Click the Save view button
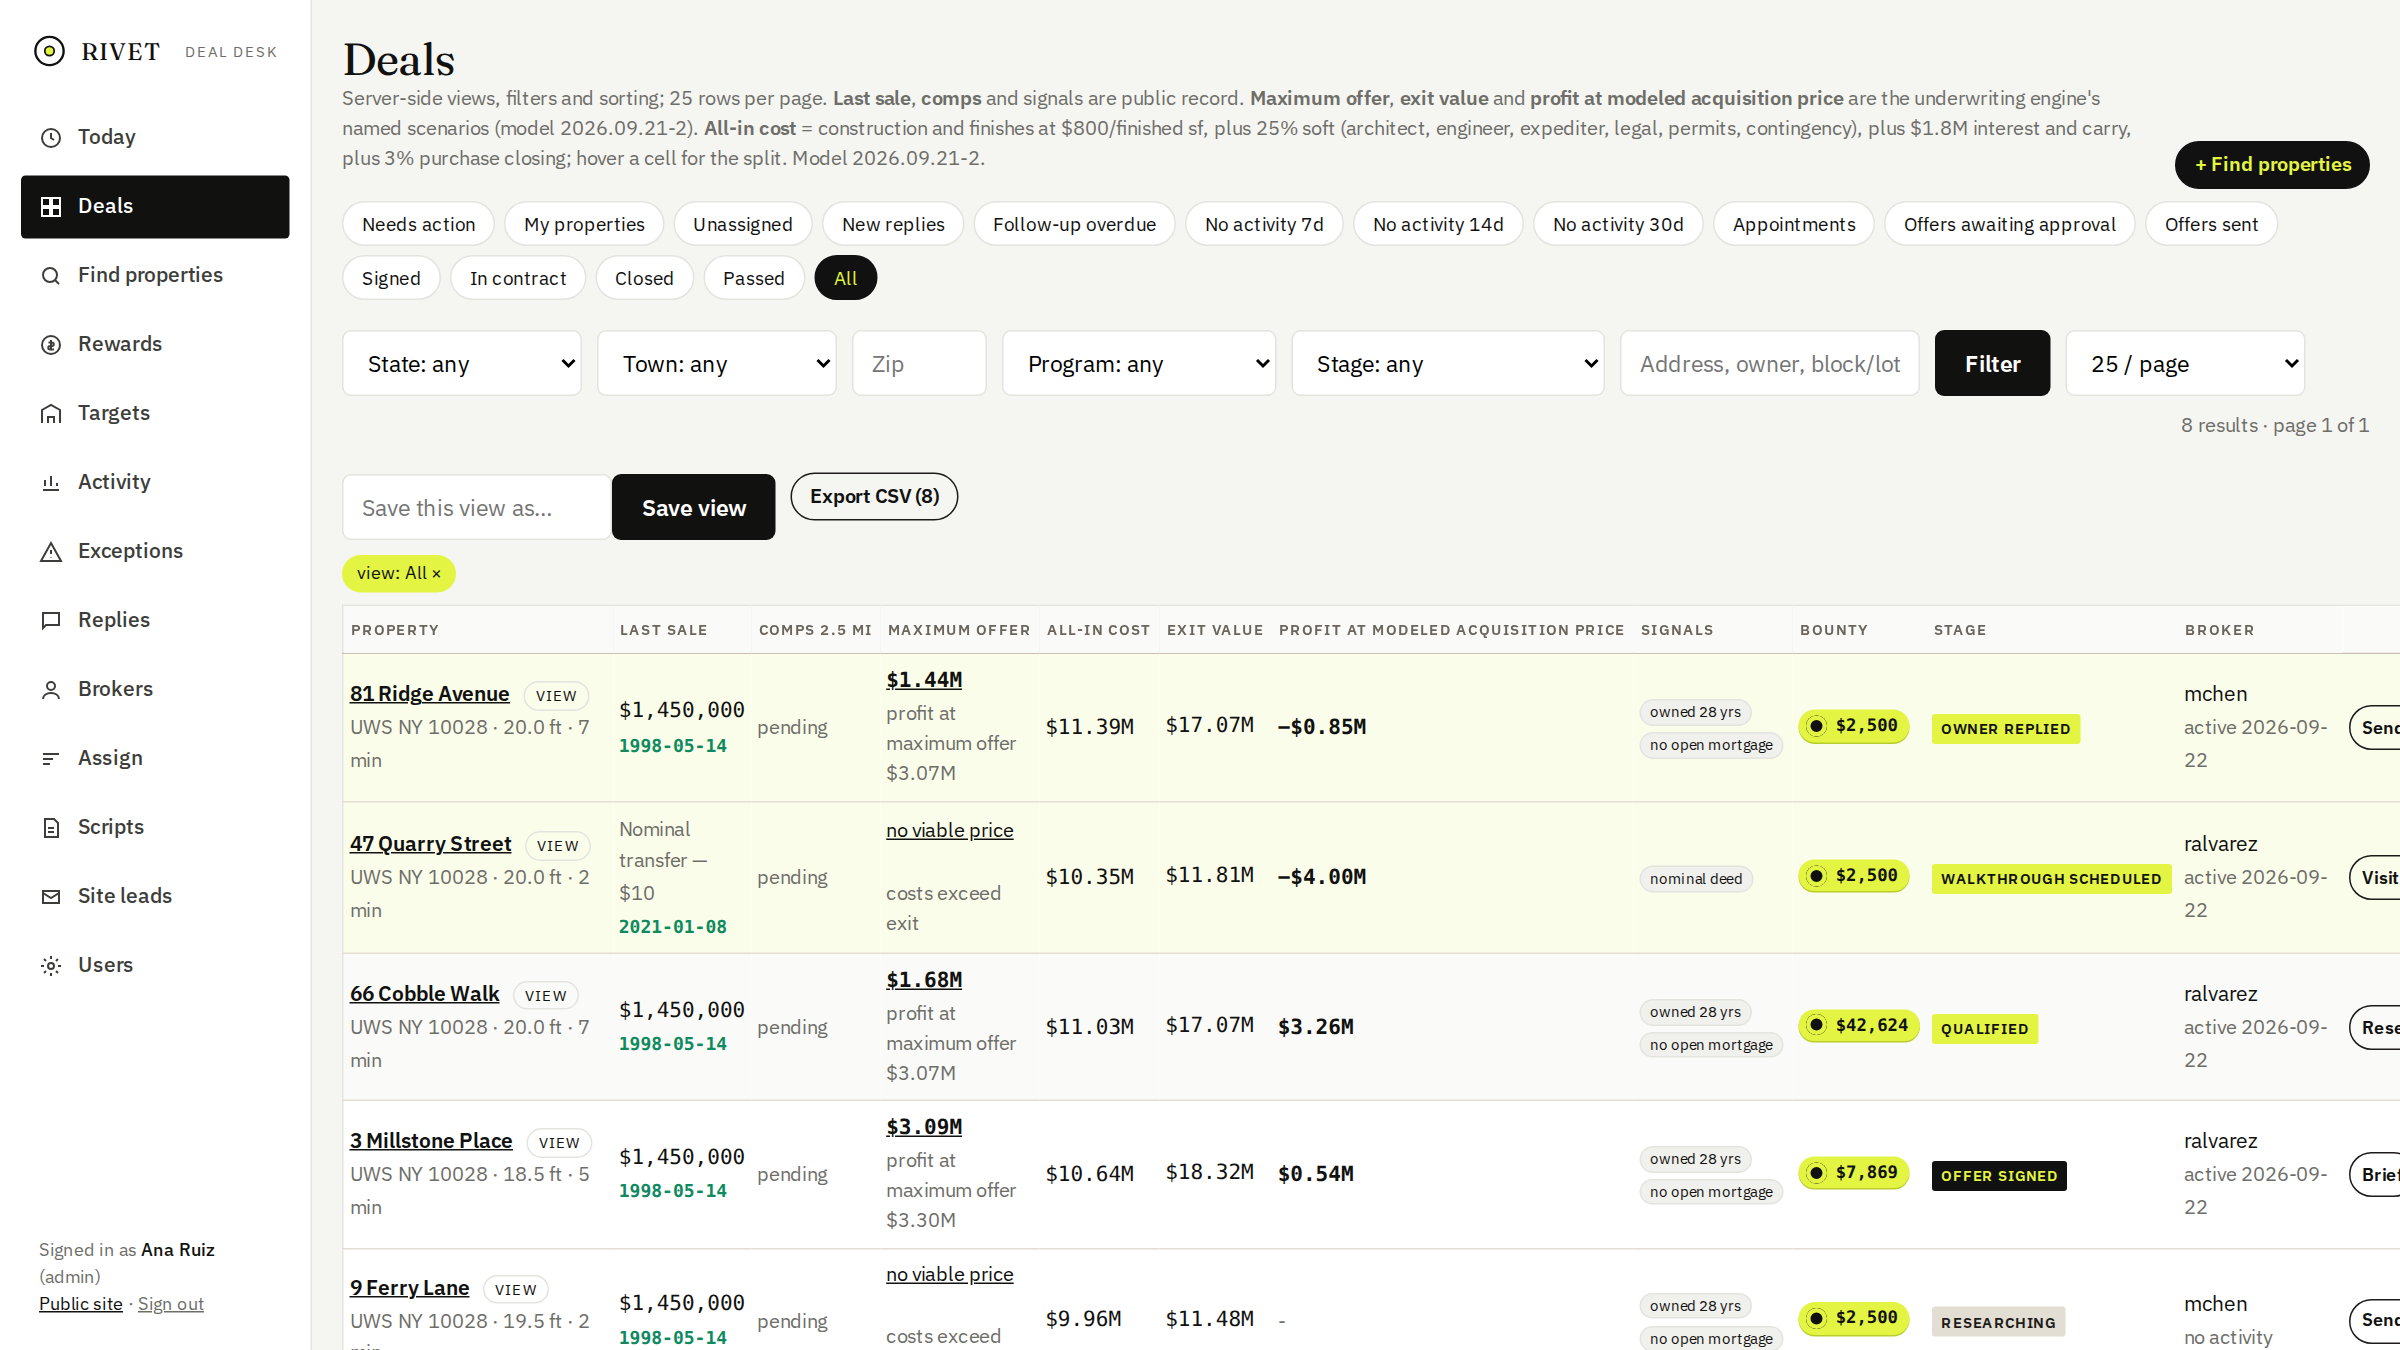Screen dimensions: 2400x1350 693,507
